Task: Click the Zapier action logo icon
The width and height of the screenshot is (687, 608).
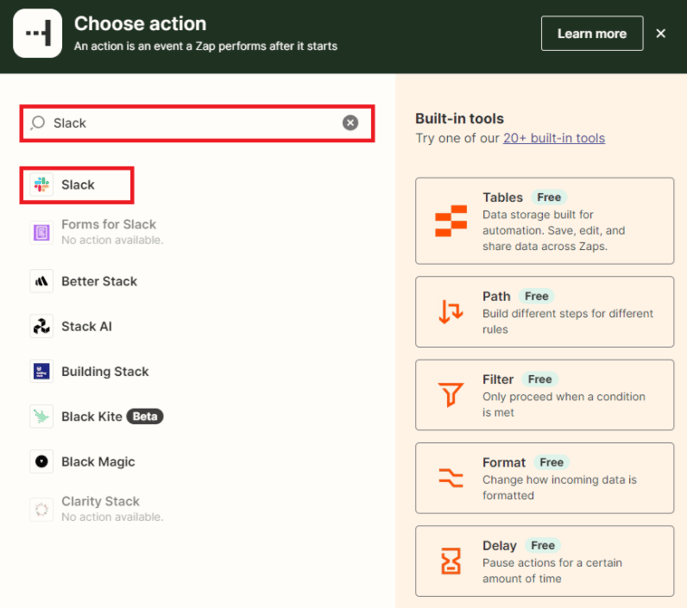Action: point(38,33)
